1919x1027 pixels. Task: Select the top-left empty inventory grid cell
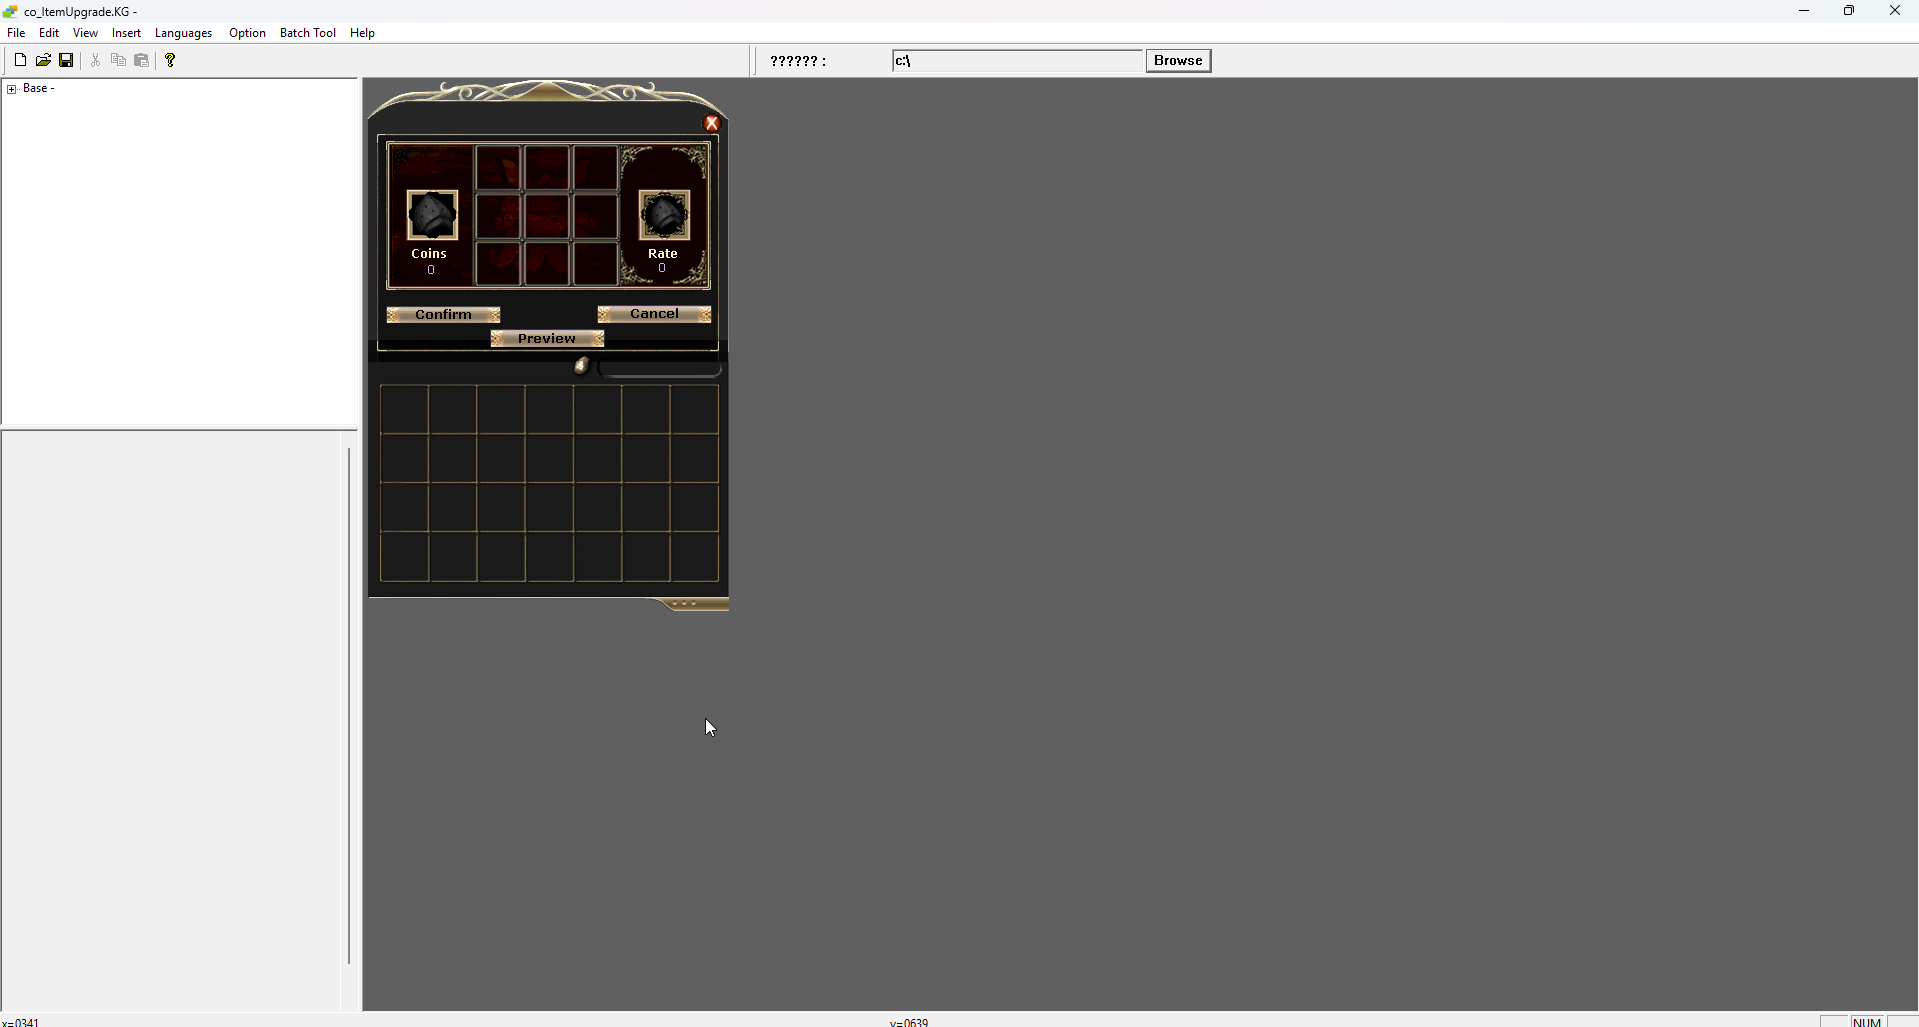[404, 409]
